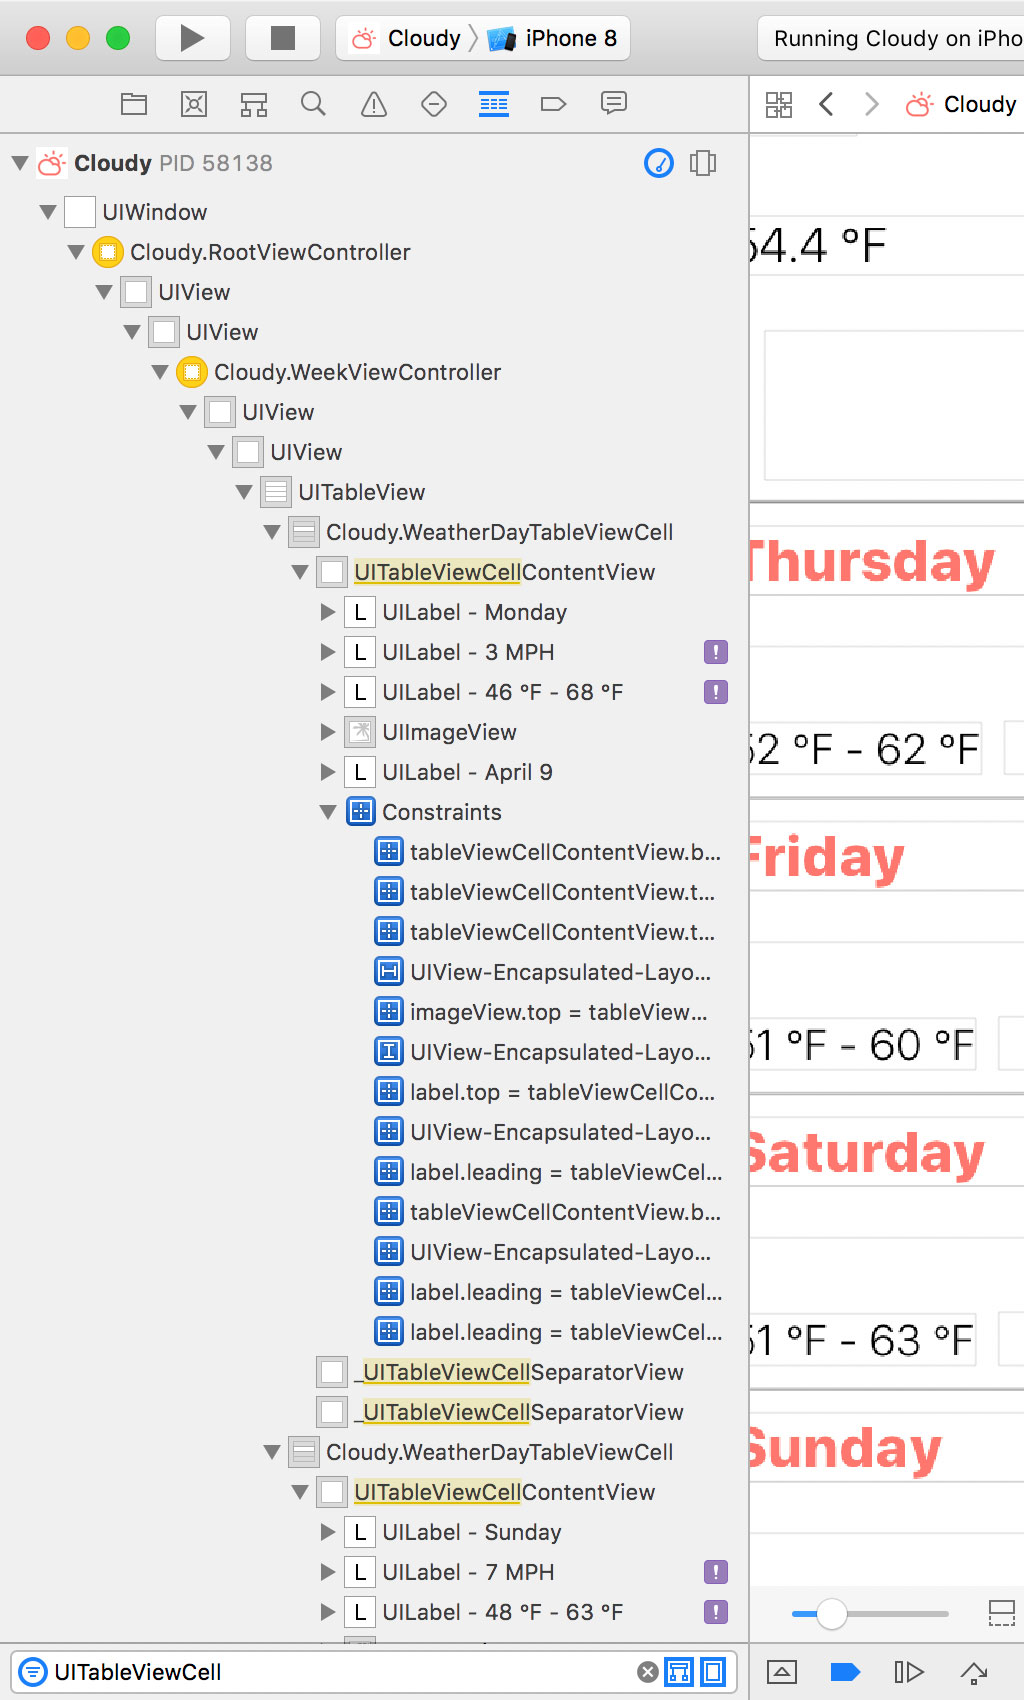
Task: Collapse the Constraints group
Action: tap(328, 812)
